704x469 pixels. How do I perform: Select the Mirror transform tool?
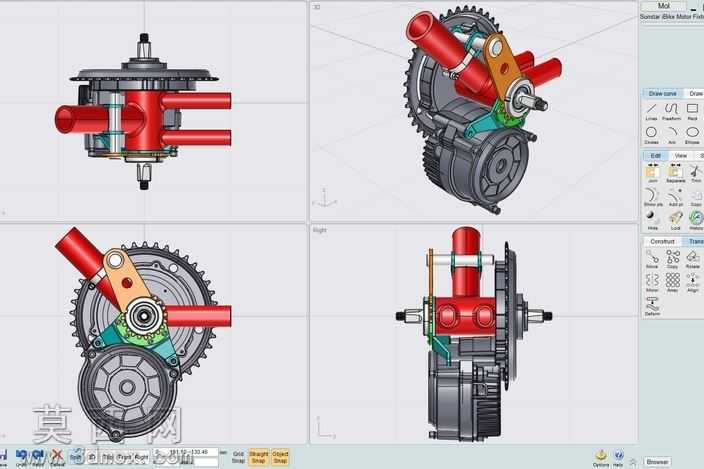[x=652, y=283]
